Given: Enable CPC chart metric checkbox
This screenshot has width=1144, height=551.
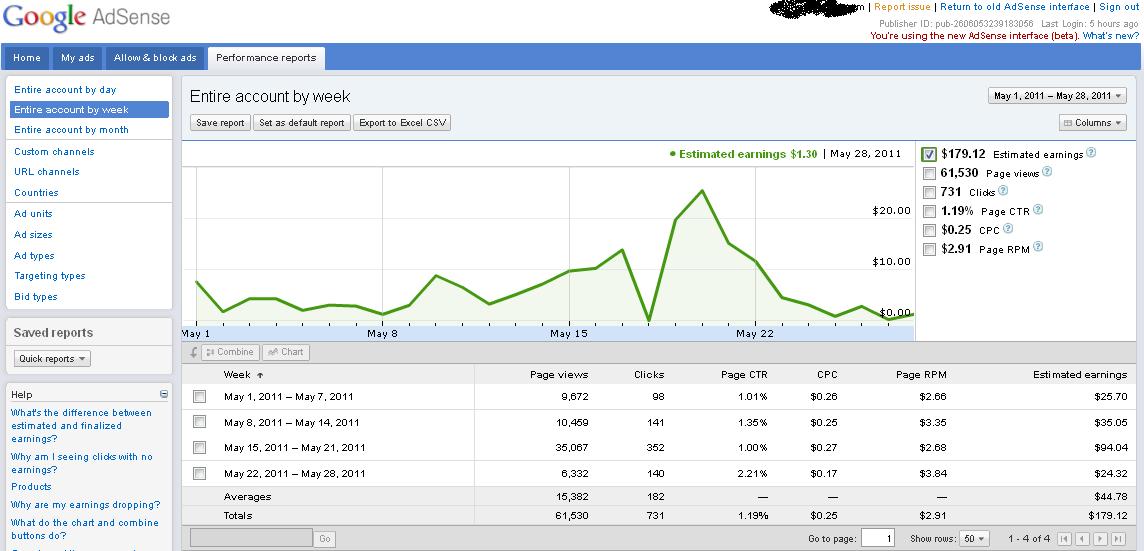Looking at the screenshot, I should tap(929, 231).
